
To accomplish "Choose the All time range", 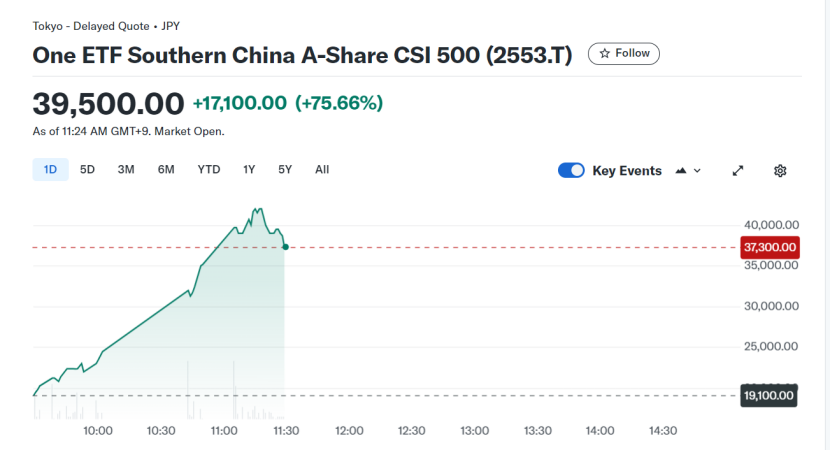I will [x=322, y=169].
